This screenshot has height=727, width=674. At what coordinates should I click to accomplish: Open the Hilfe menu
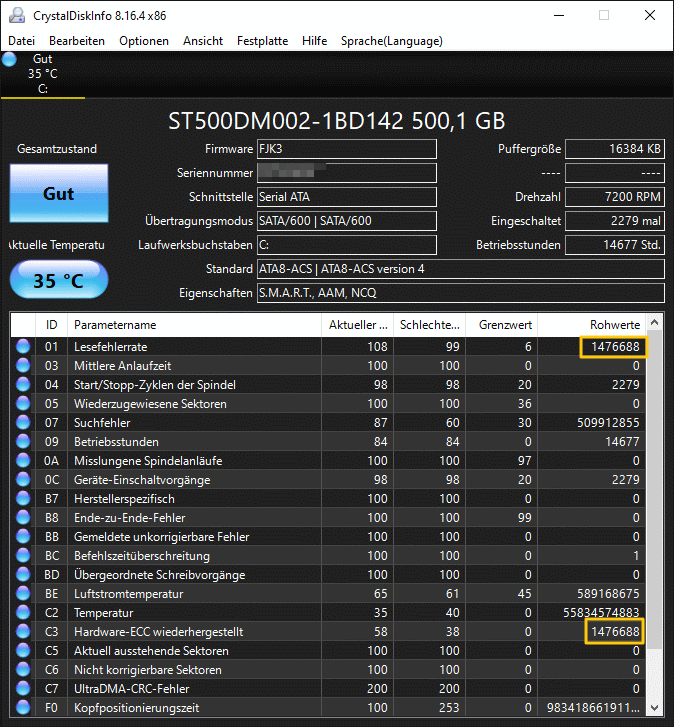(x=314, y=41)
